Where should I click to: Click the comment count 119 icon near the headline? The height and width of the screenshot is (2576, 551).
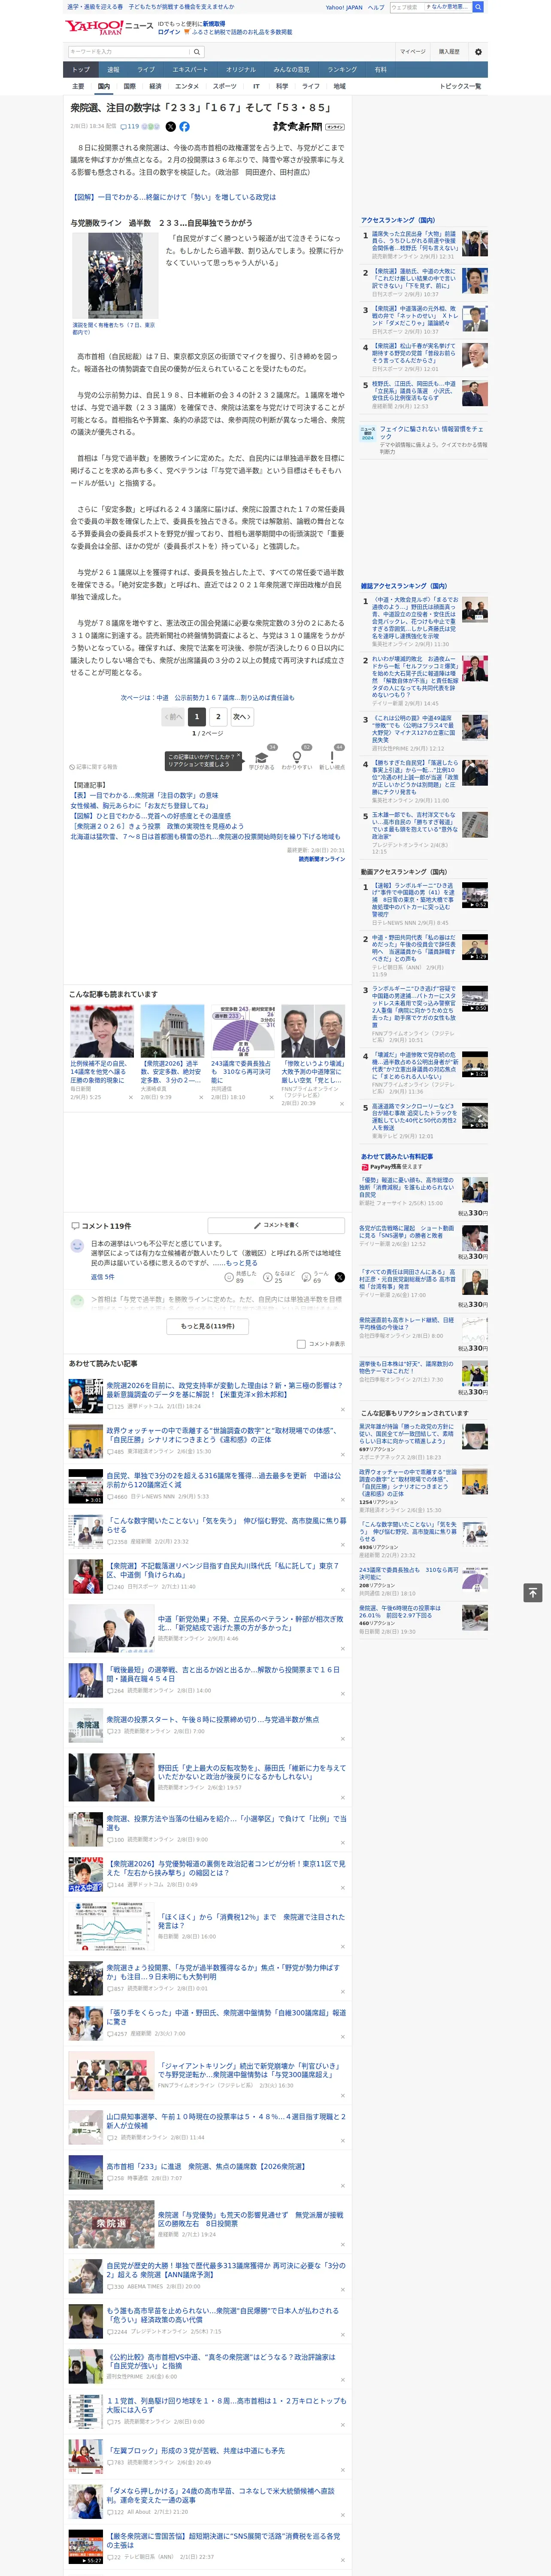tap(130, 127)
